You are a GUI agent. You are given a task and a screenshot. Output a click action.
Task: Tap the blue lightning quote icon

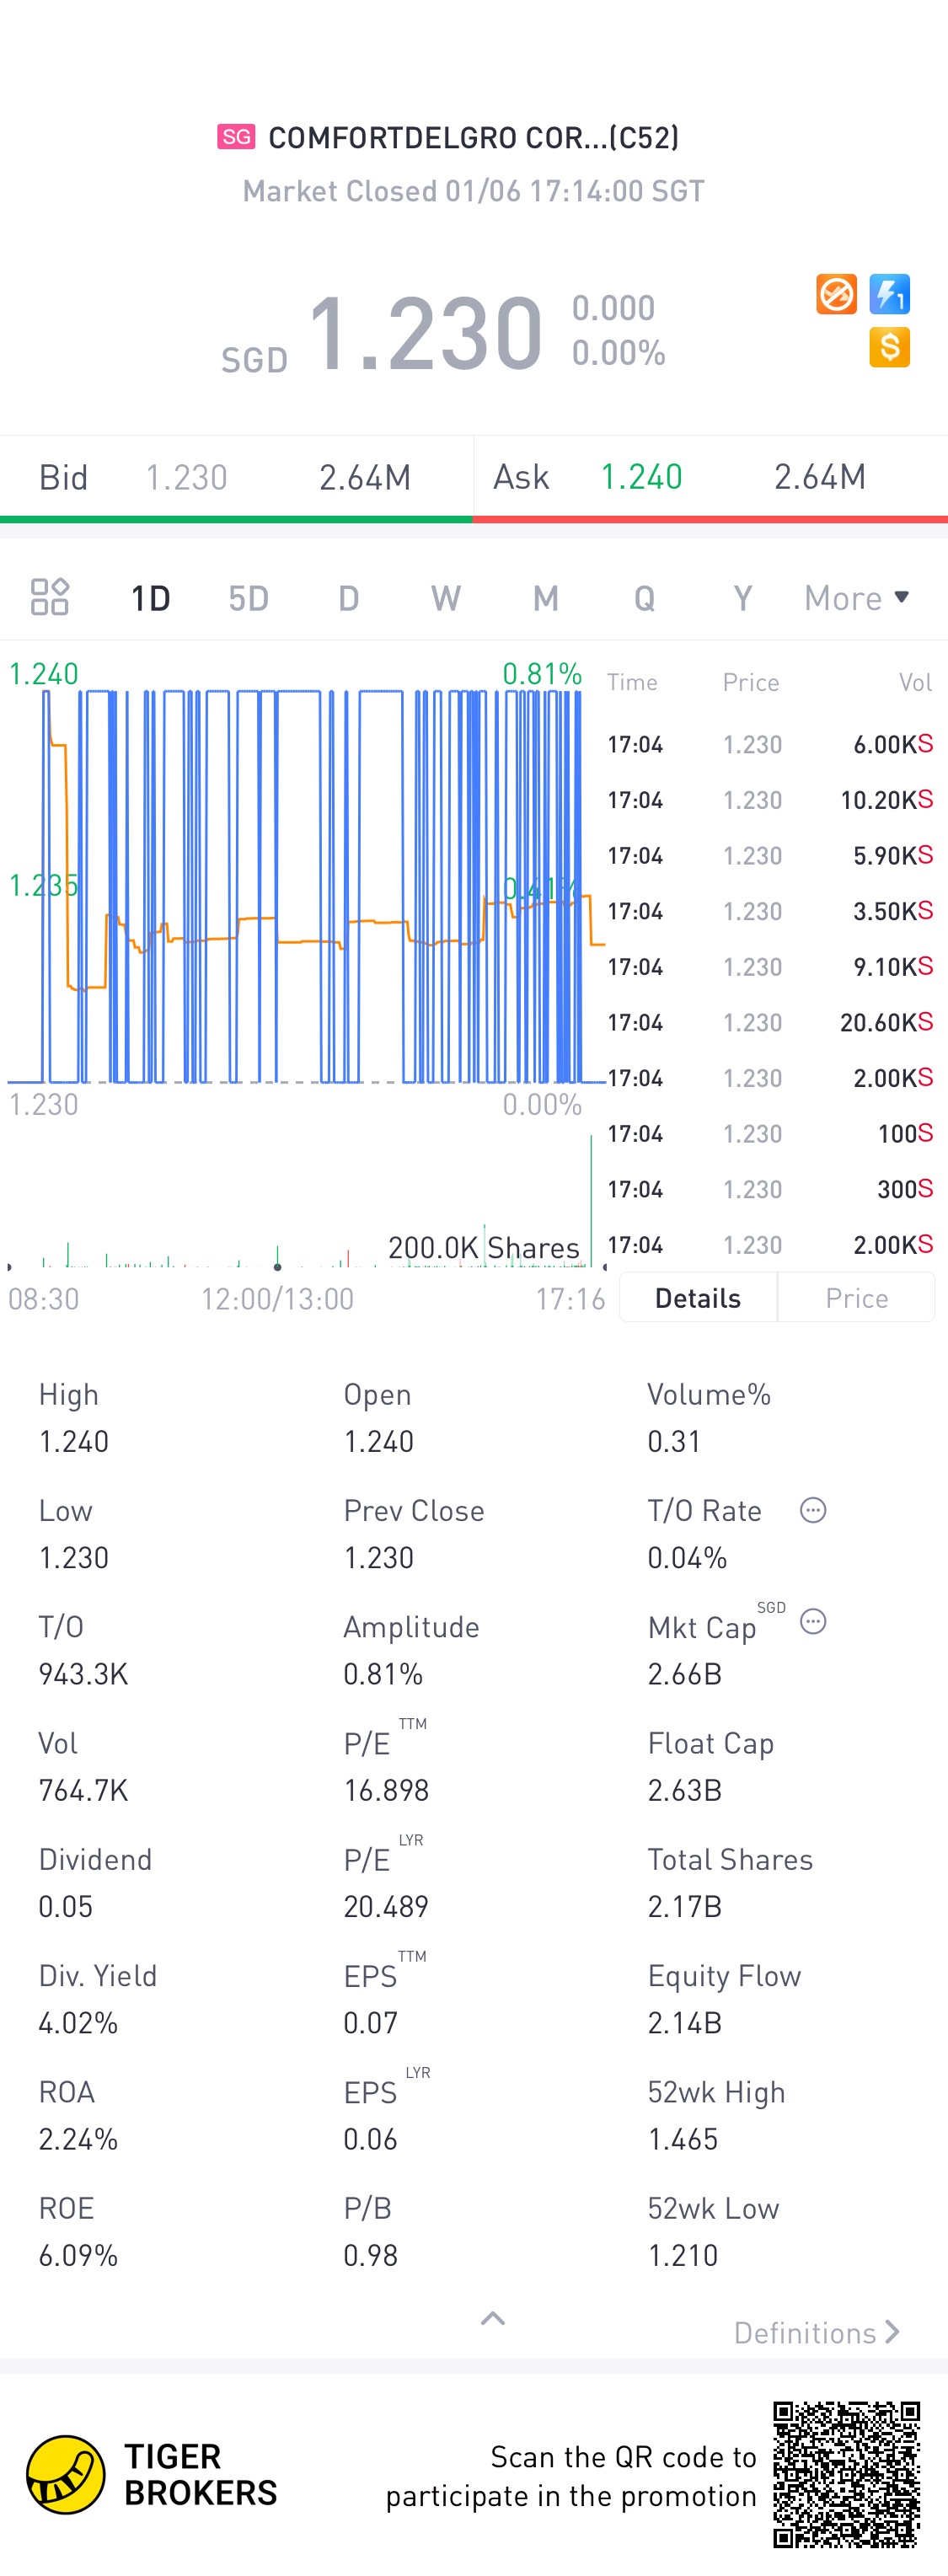[x=889, y=294]
